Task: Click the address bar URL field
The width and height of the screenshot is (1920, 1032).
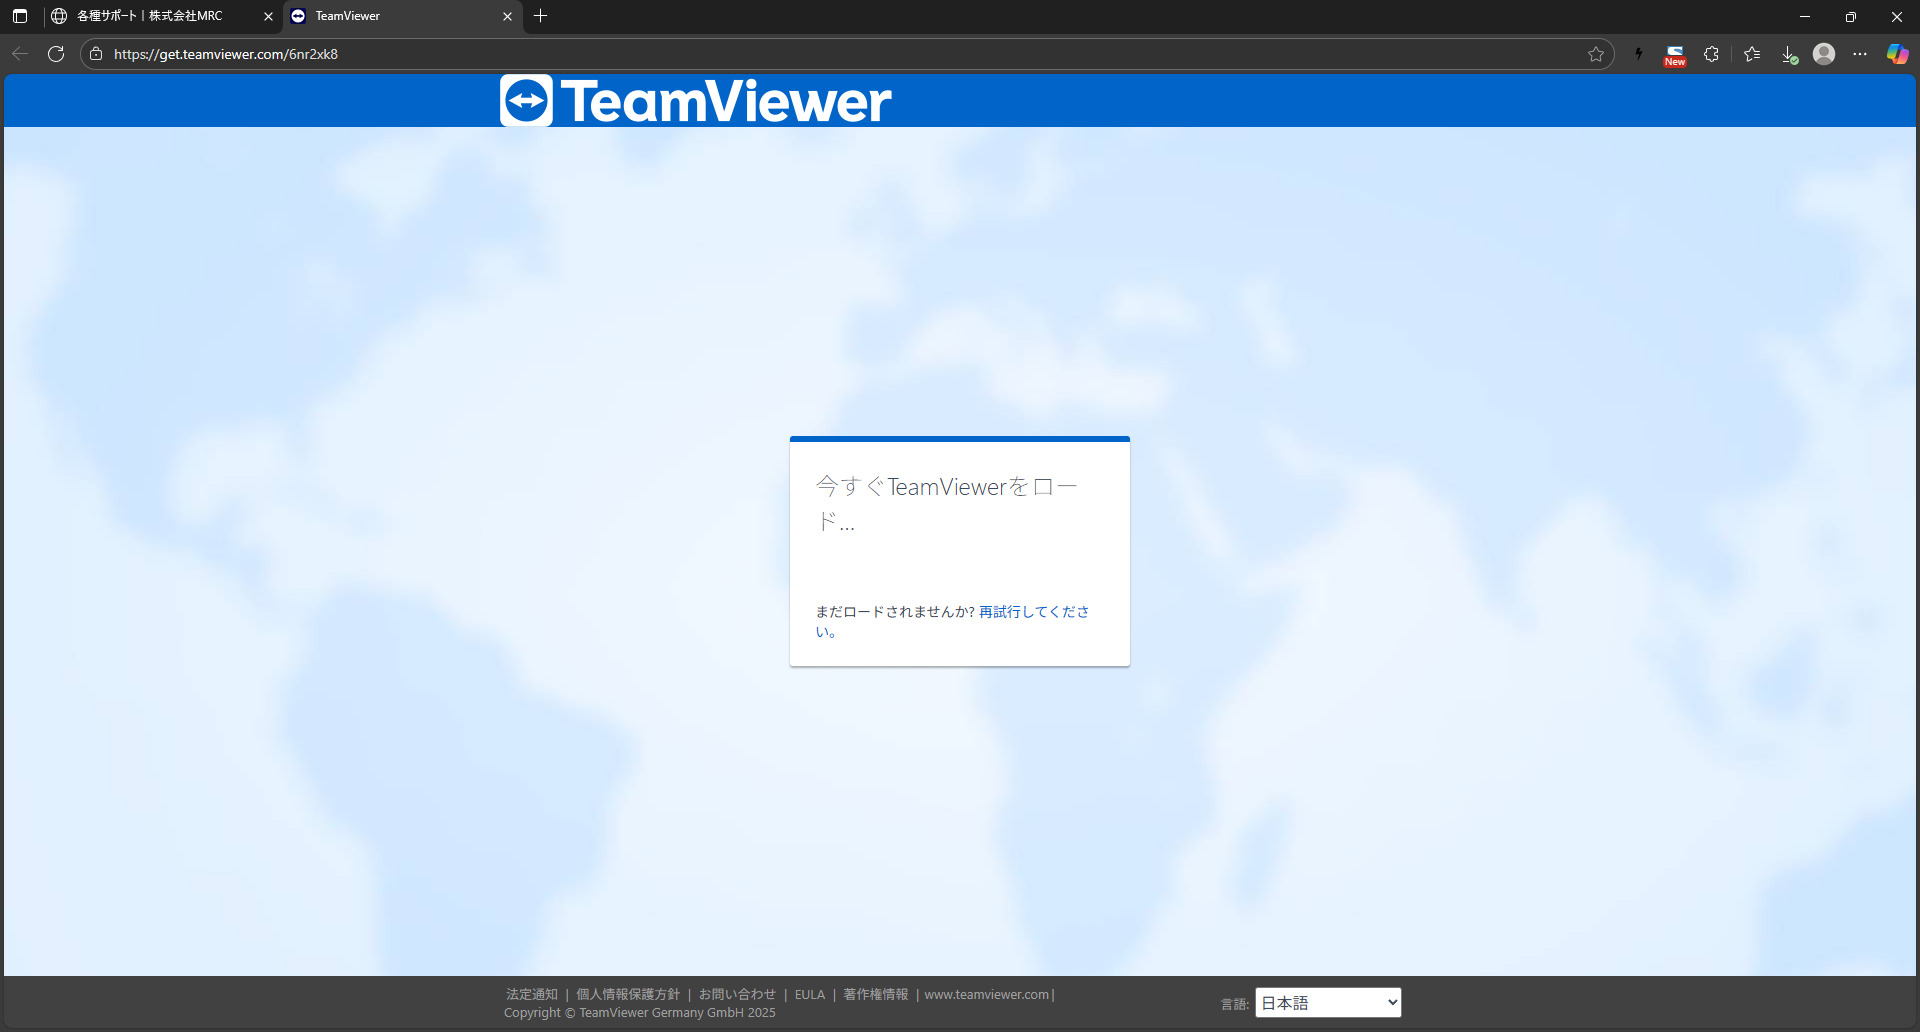Action: [x=800, y=54]
